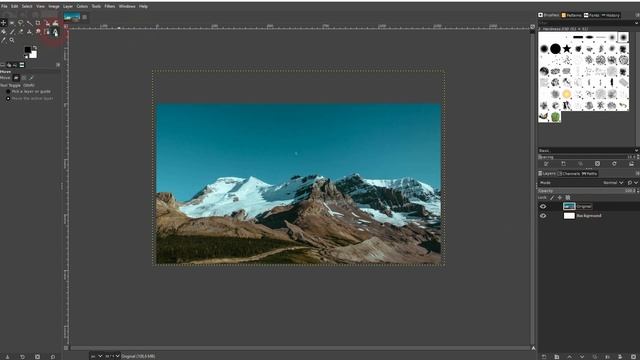
Task: Switch to the Channels tab
Action: (x=569, y=173)
